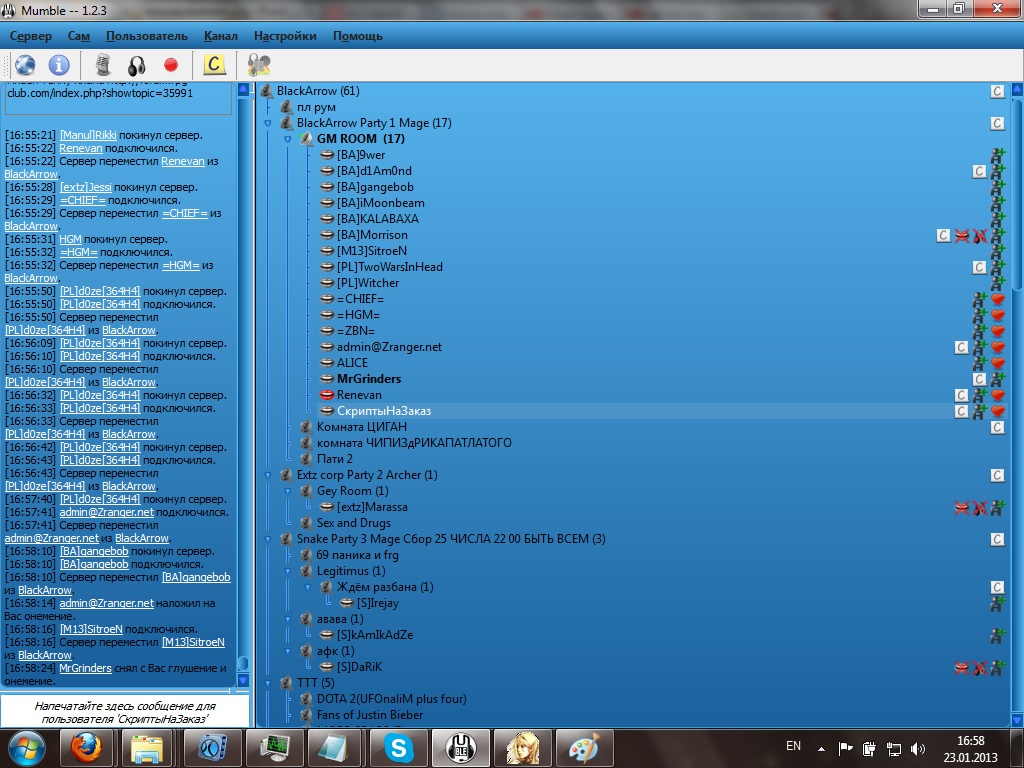Click comment icon on Ждём разбана channel

(997, 587)
